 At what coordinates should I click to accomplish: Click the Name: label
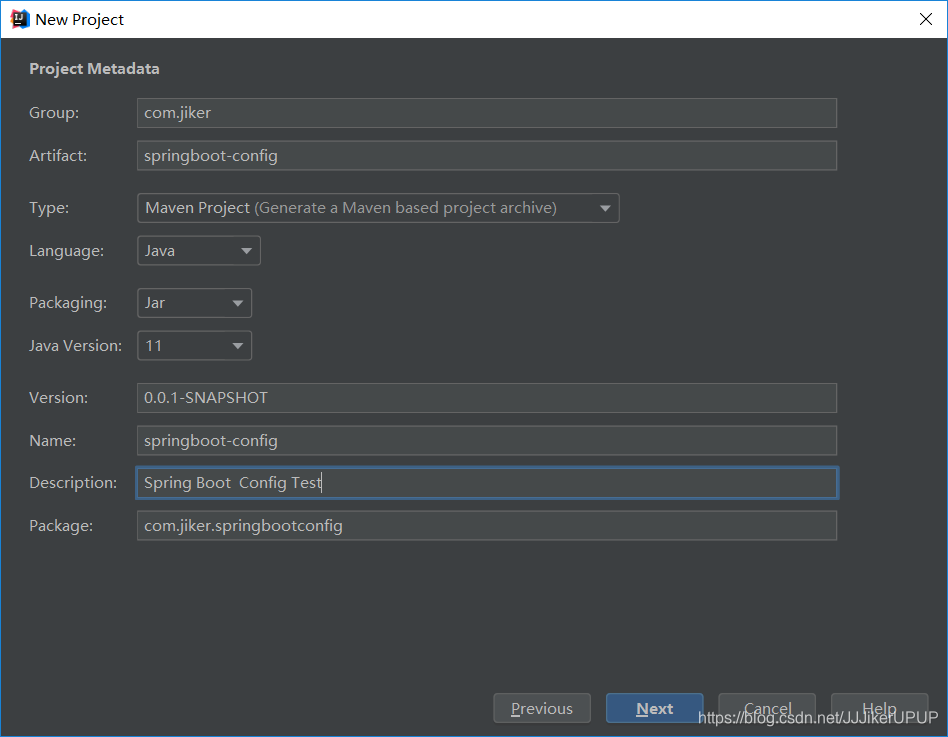pyautogui.click(x=53, y=441)
